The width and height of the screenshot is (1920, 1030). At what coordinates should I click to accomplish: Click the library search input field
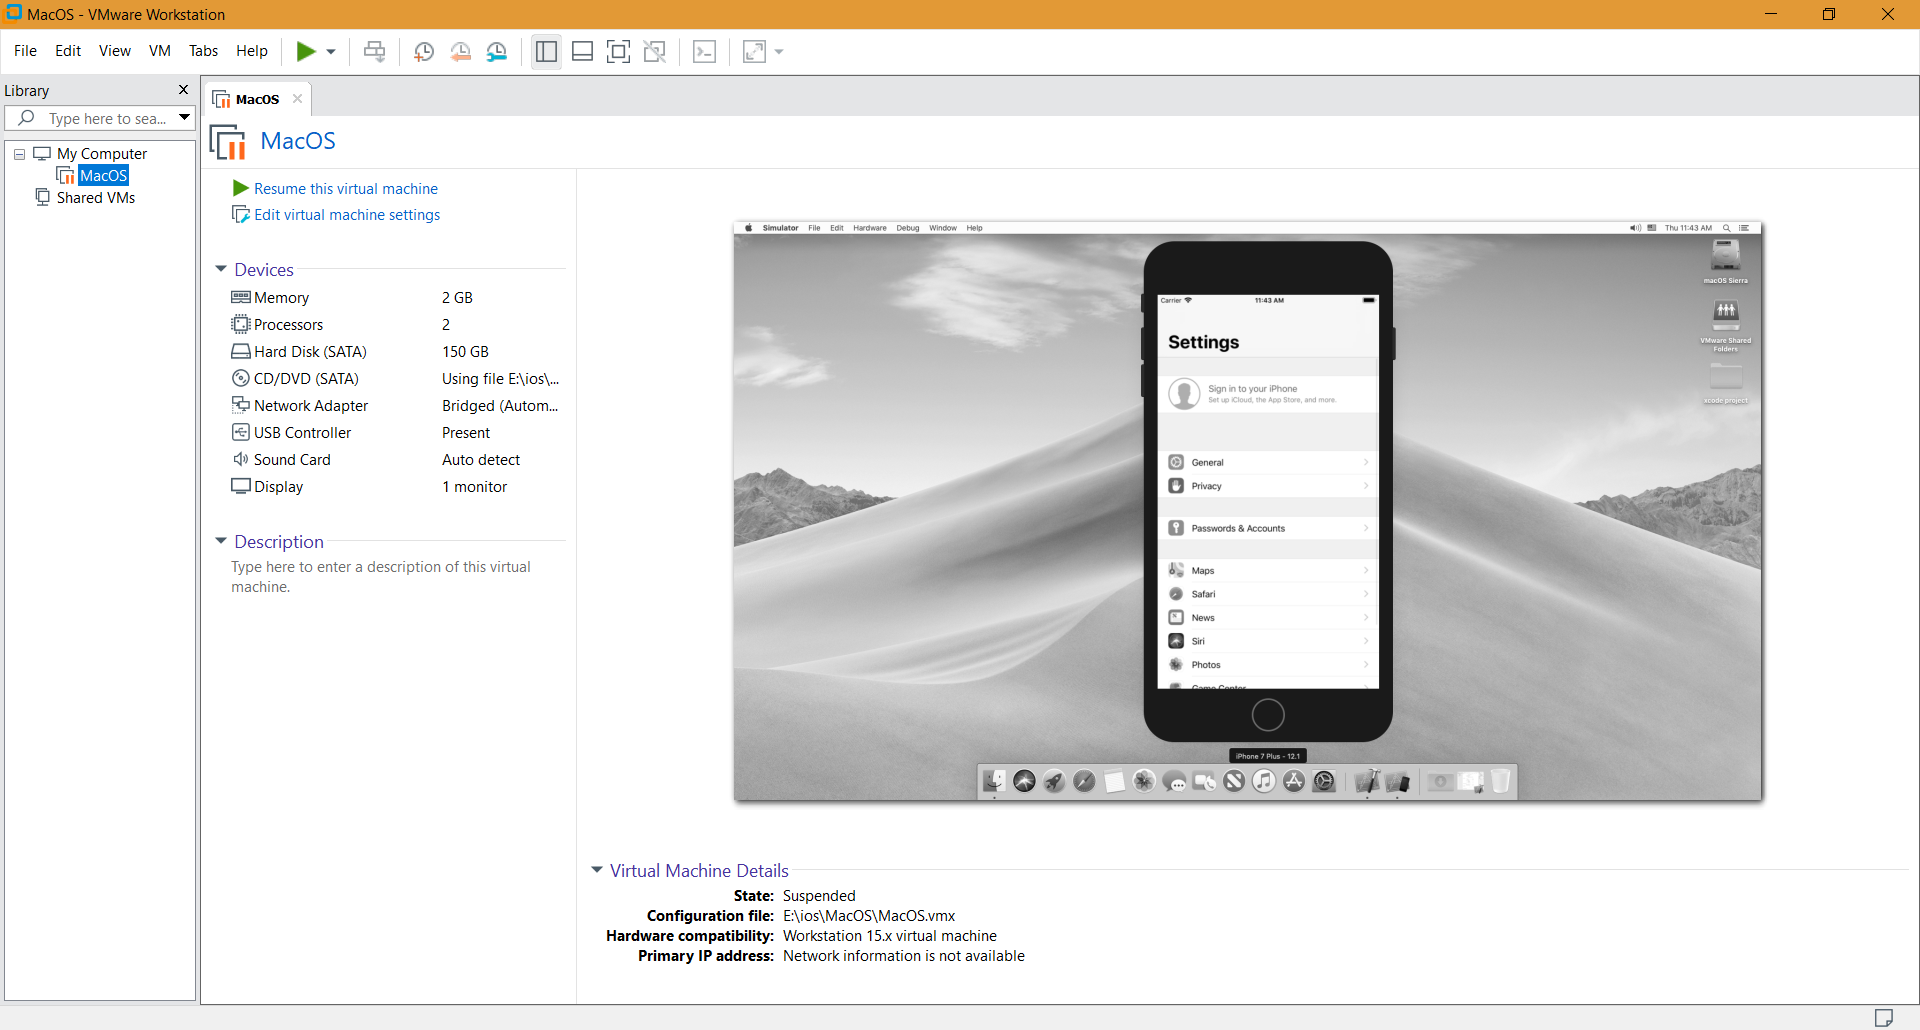(x=106, y=119)
